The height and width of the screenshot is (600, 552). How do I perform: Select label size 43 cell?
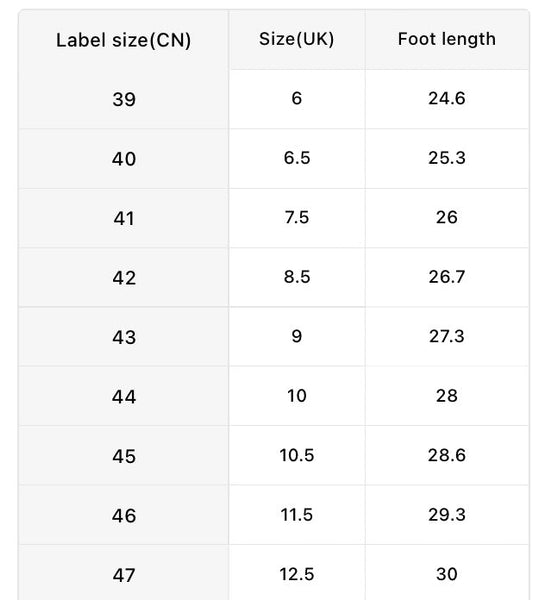[124, 337]
